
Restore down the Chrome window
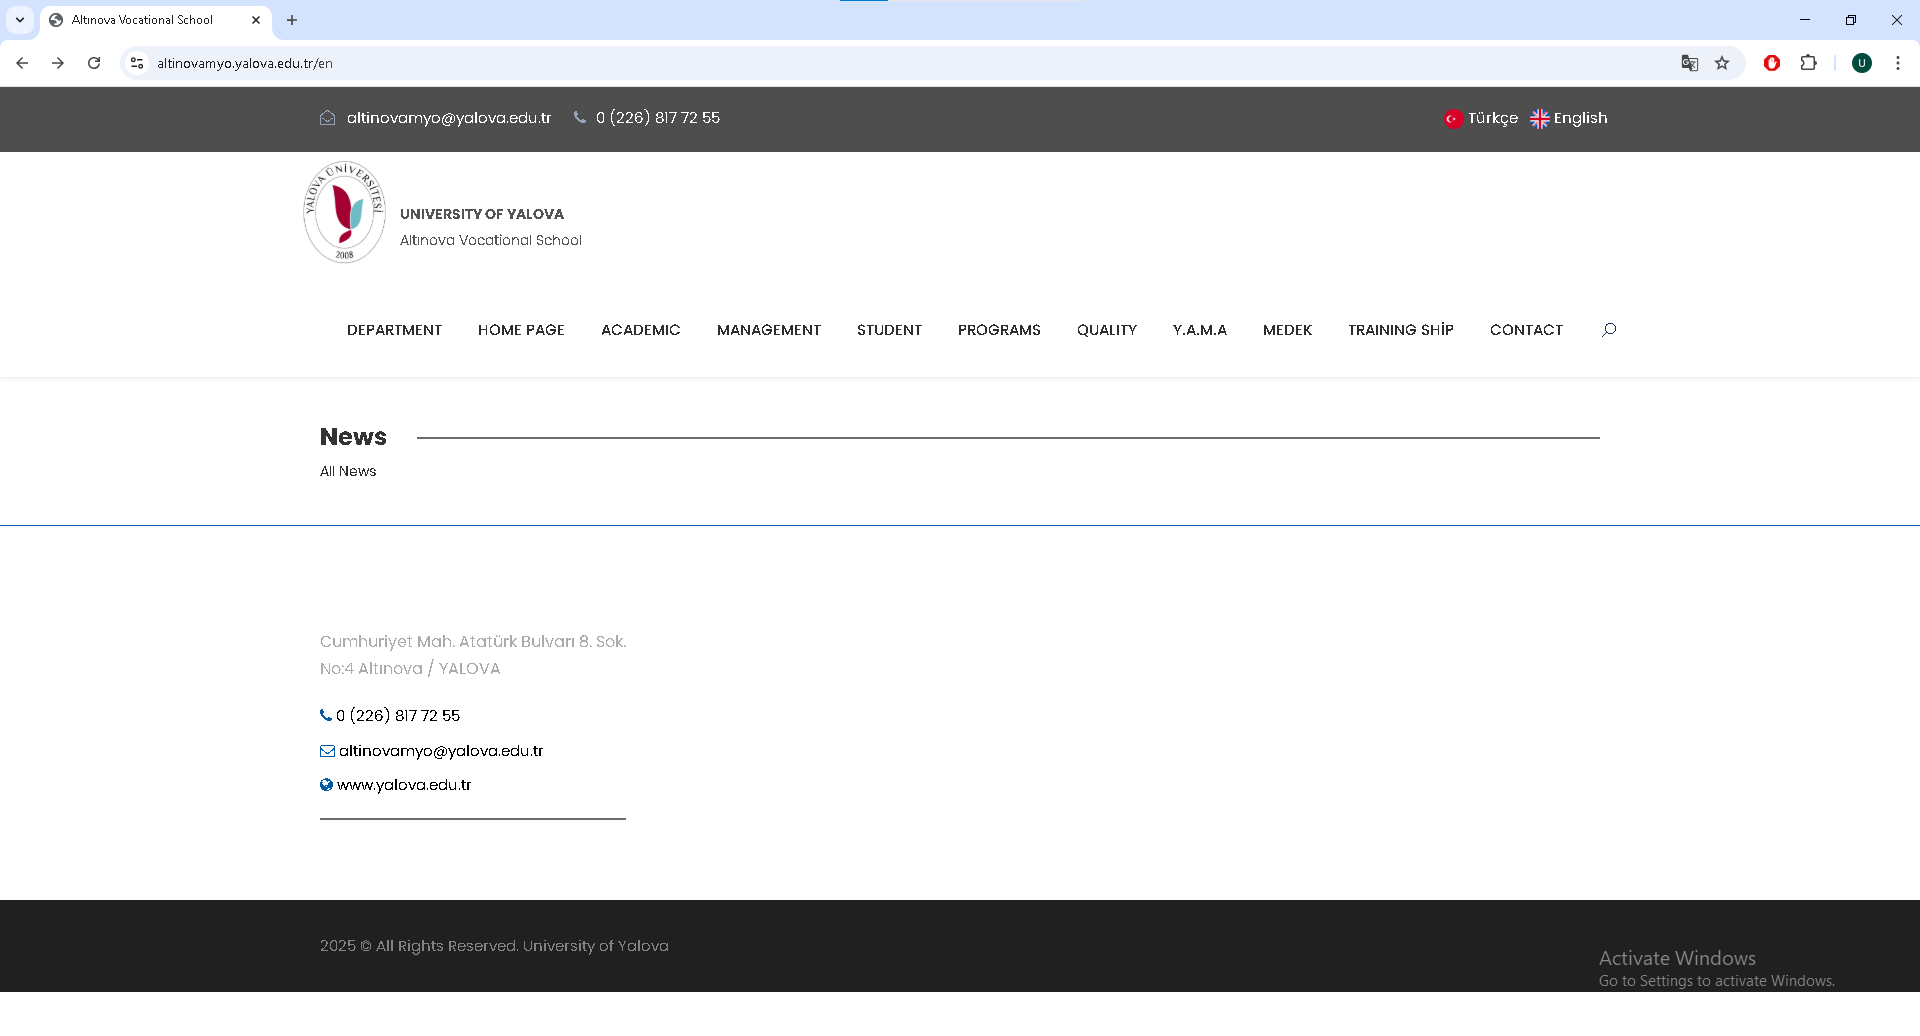(x=1851, y=20)
